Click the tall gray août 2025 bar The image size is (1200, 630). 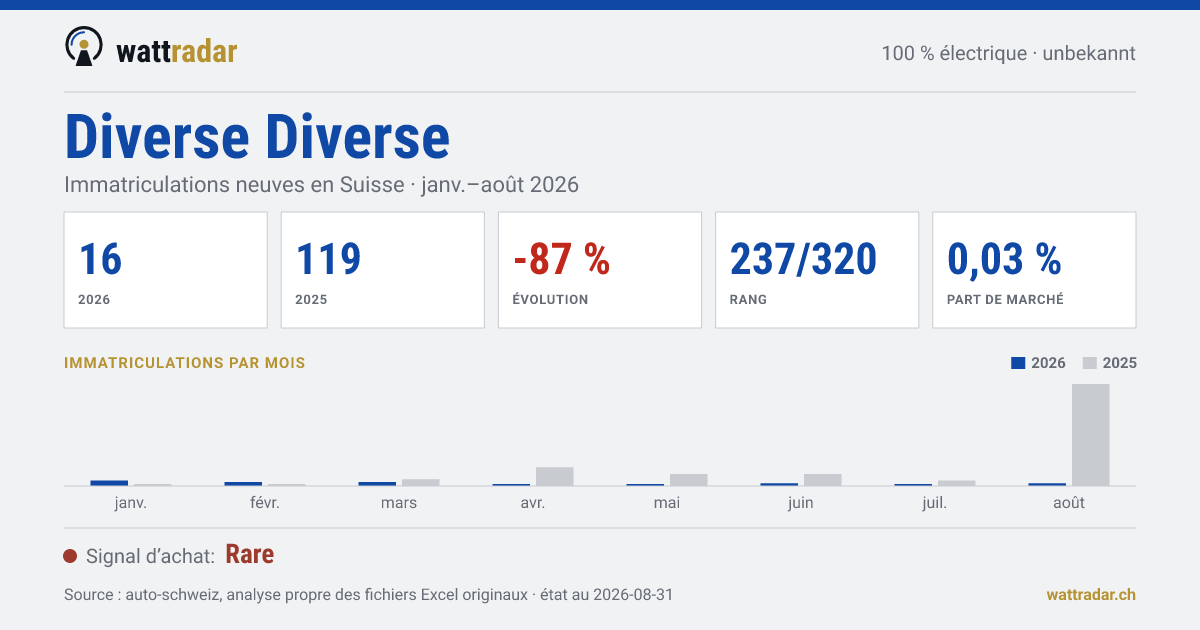pyautogui.click(x=1091, y=435)
